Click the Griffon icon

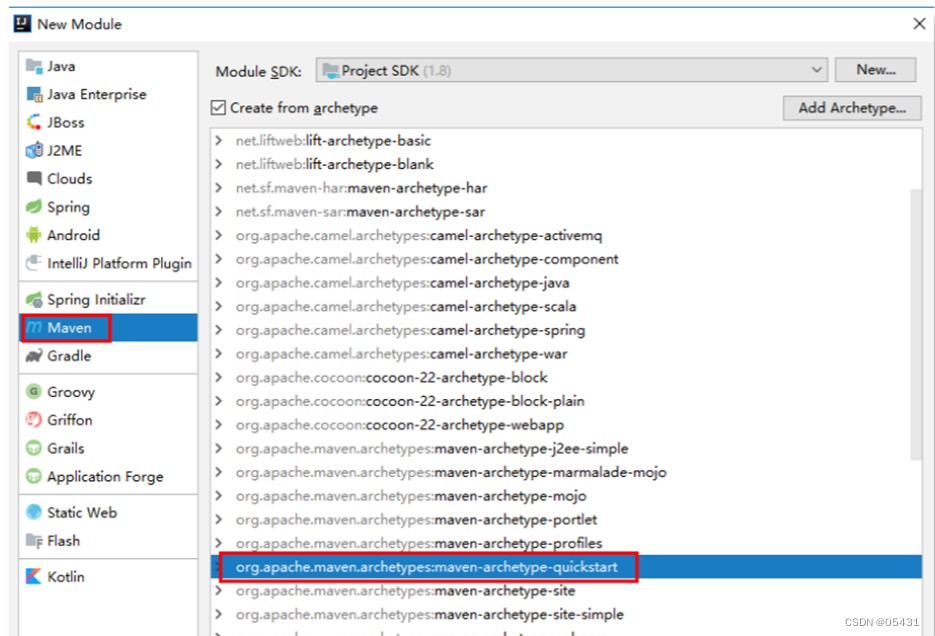(x=34, y=420)
